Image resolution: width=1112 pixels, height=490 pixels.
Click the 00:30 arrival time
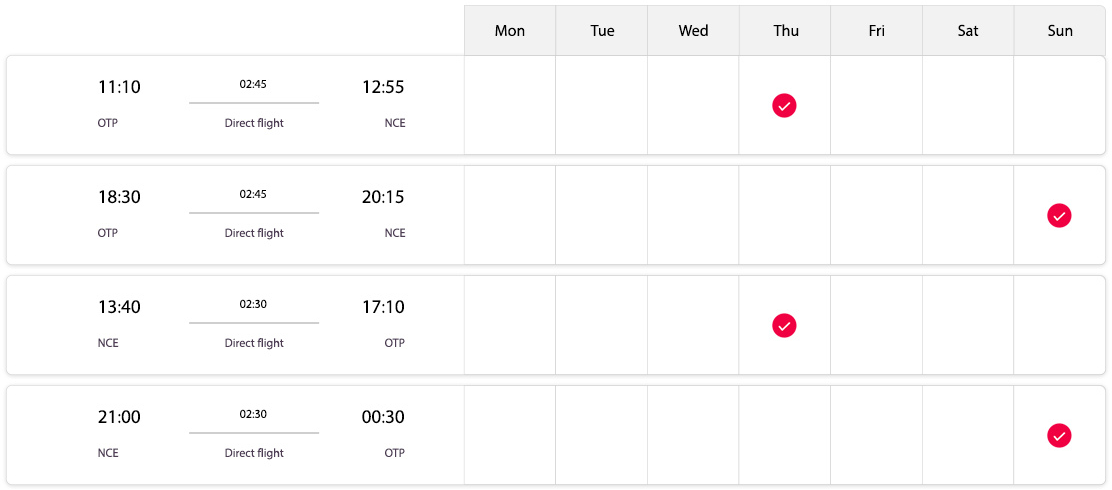383,417
